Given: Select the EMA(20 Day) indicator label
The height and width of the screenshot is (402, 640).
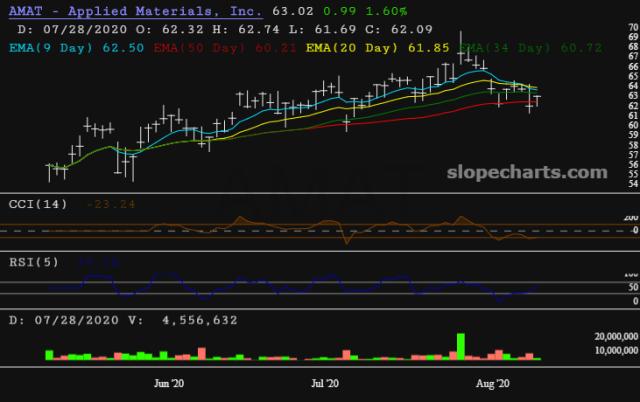Looking at the screenshot, I should point(346,47).
